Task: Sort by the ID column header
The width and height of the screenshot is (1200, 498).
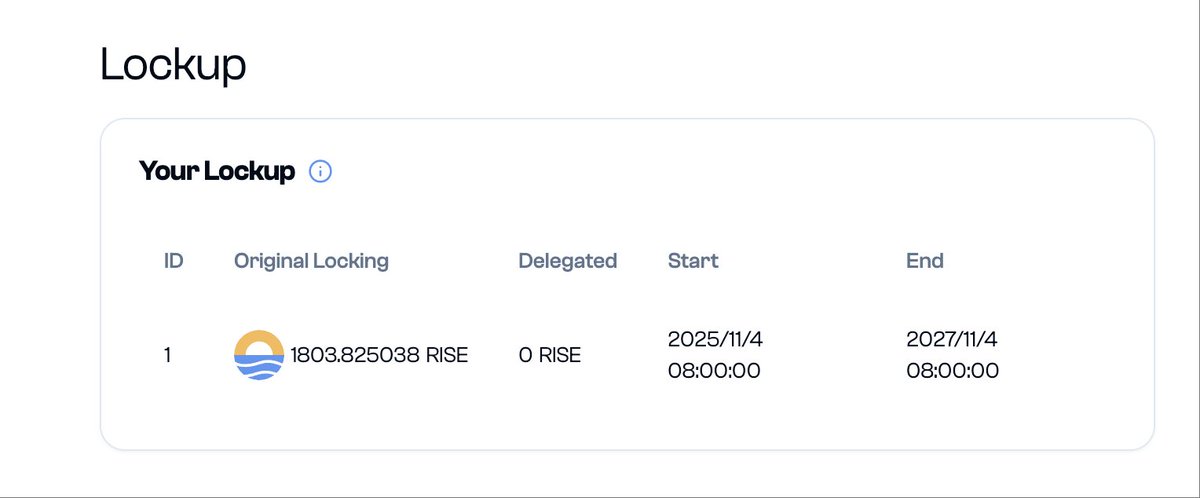Action: pos(173,261)
